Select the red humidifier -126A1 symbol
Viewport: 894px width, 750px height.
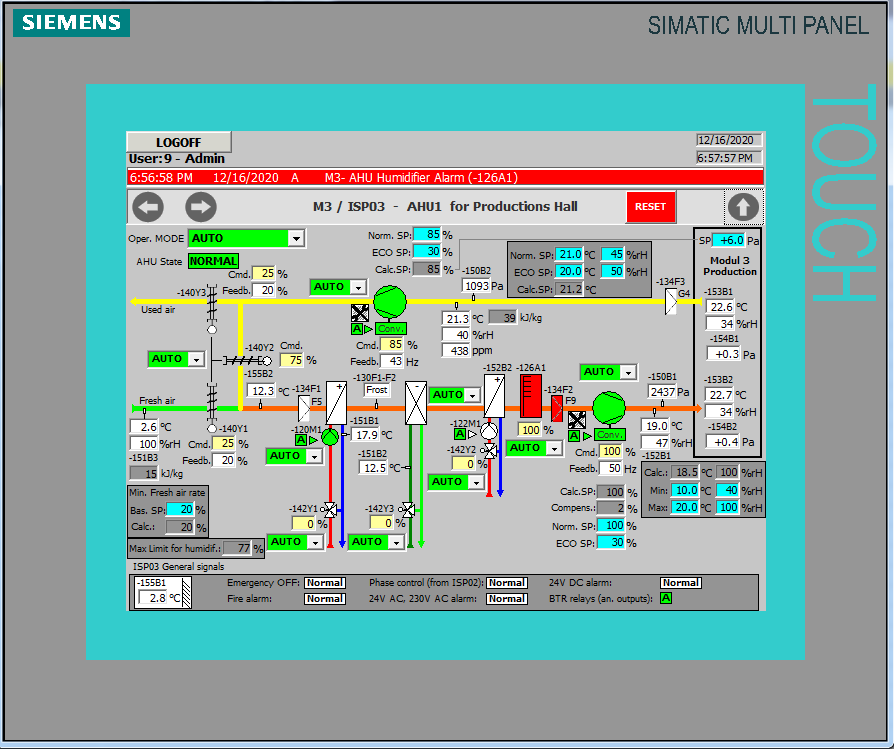pyautogui.click(x=530, y=398)
